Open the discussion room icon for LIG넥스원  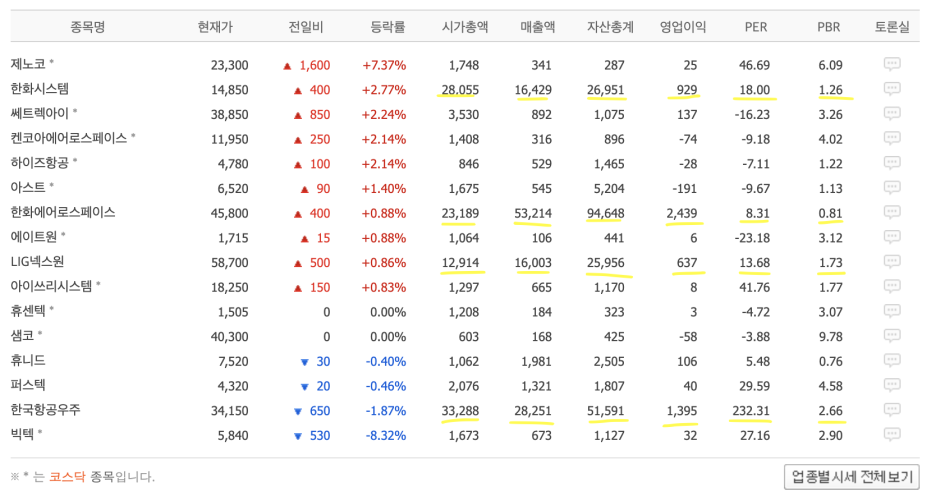point(892,262)
